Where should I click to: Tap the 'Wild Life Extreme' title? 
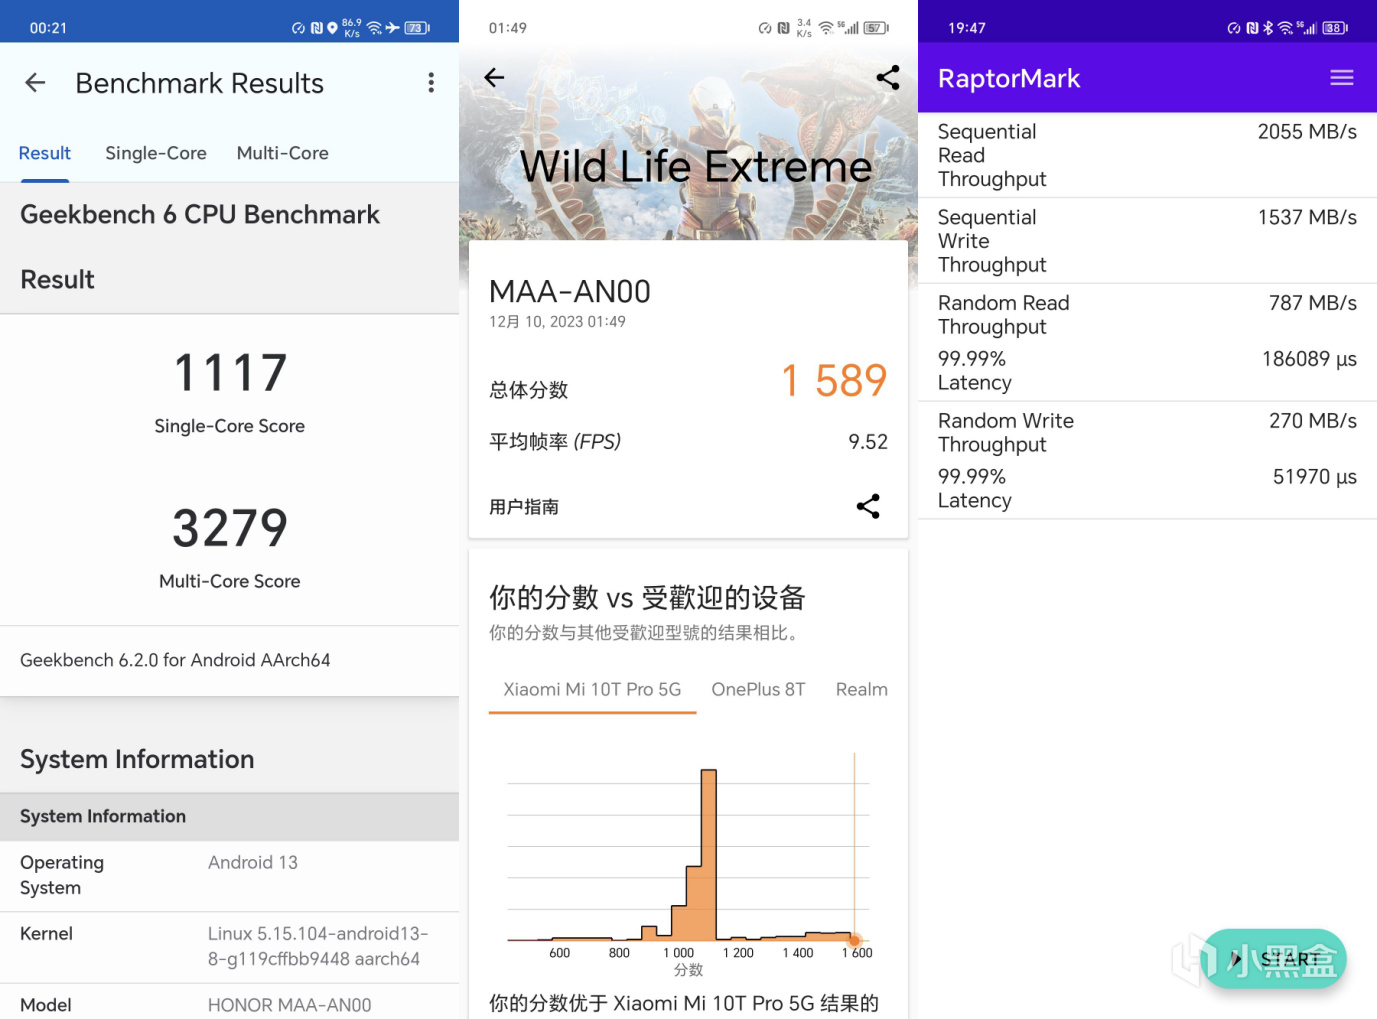[x=696, y=166]
